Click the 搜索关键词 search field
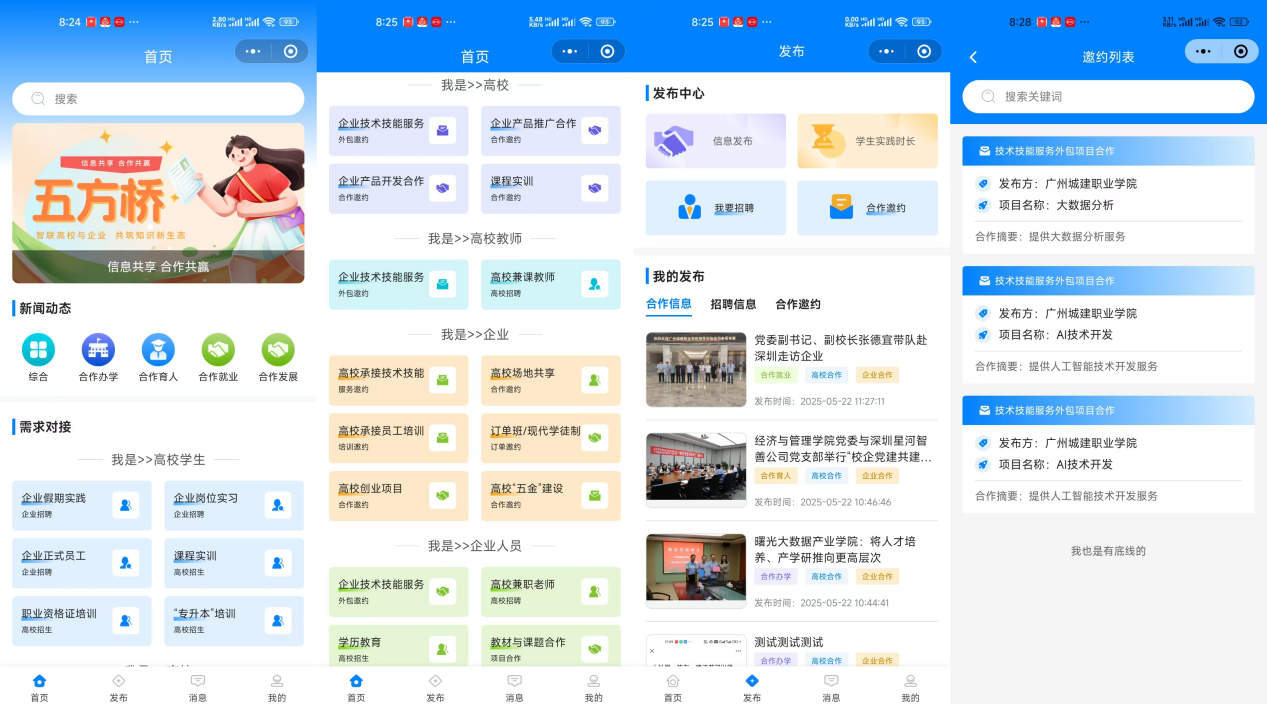 [1108, 97]
